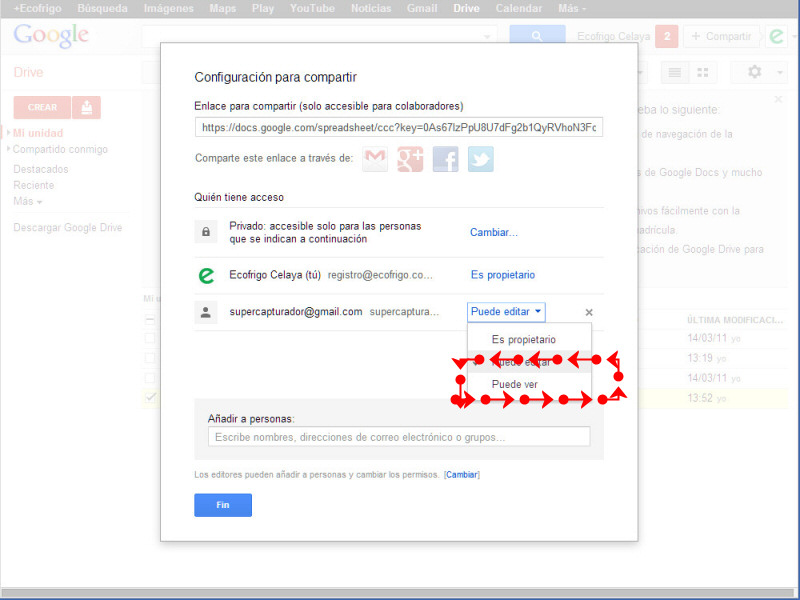Click the sharing link URL field
The height and width of the screenshot is (600, 800).
click(399, 128)
